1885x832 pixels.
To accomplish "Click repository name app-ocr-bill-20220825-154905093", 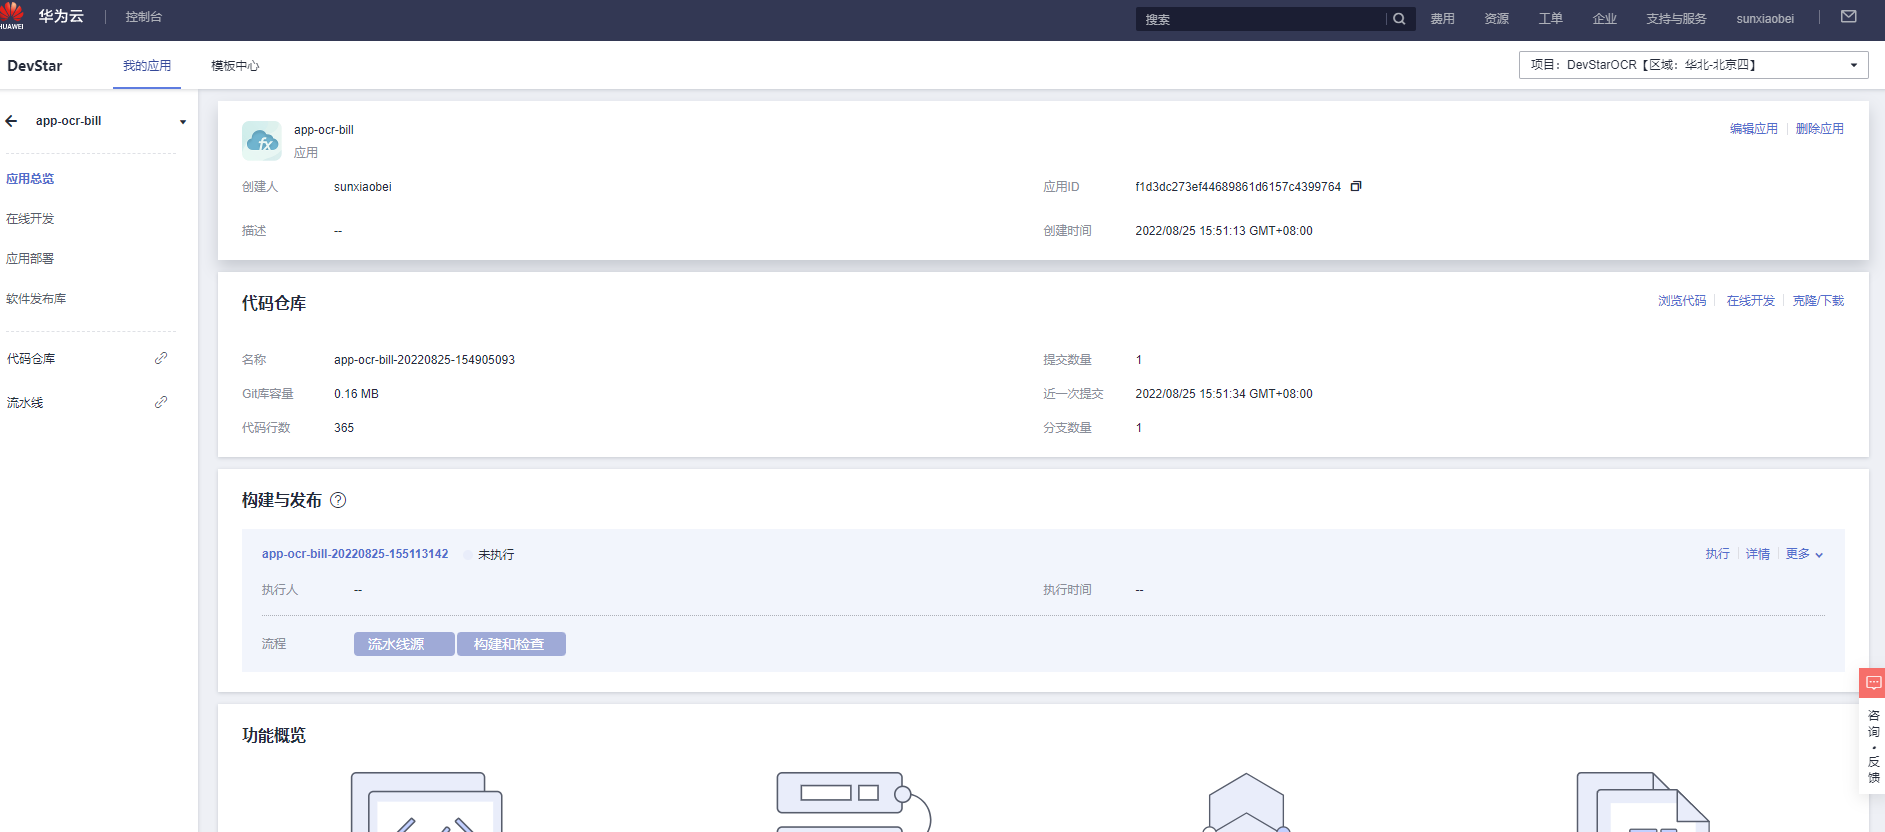I will pos(424,360).
